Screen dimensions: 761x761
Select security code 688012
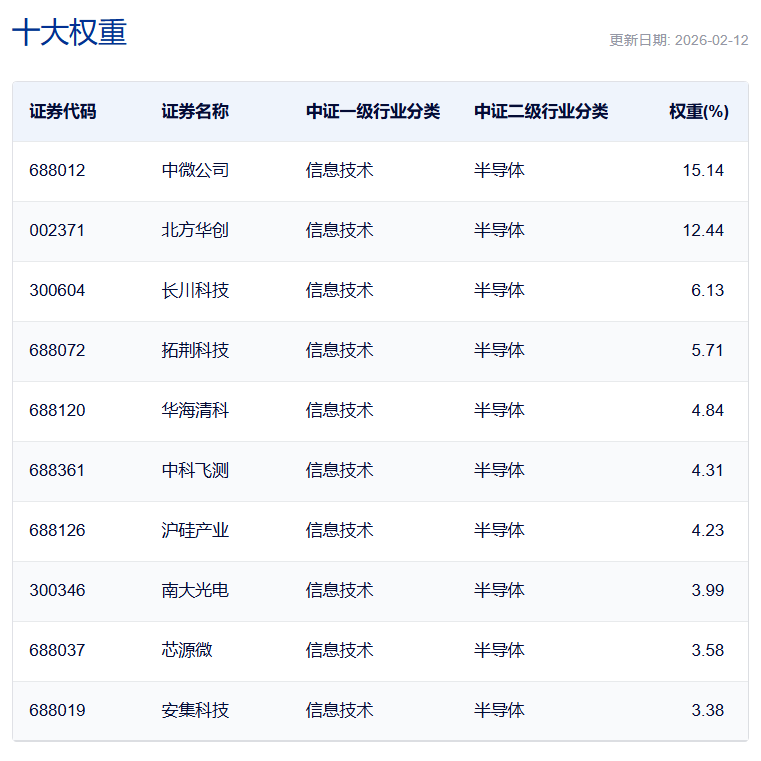57,170
